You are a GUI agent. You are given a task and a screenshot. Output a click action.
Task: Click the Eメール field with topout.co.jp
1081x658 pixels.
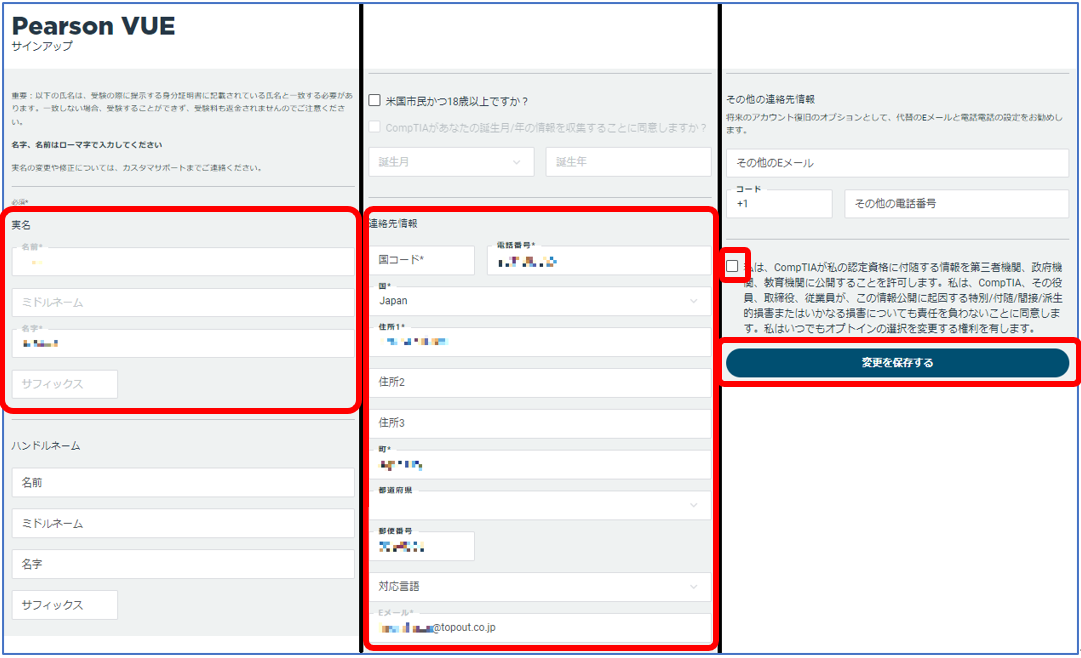tap(540, 628)
